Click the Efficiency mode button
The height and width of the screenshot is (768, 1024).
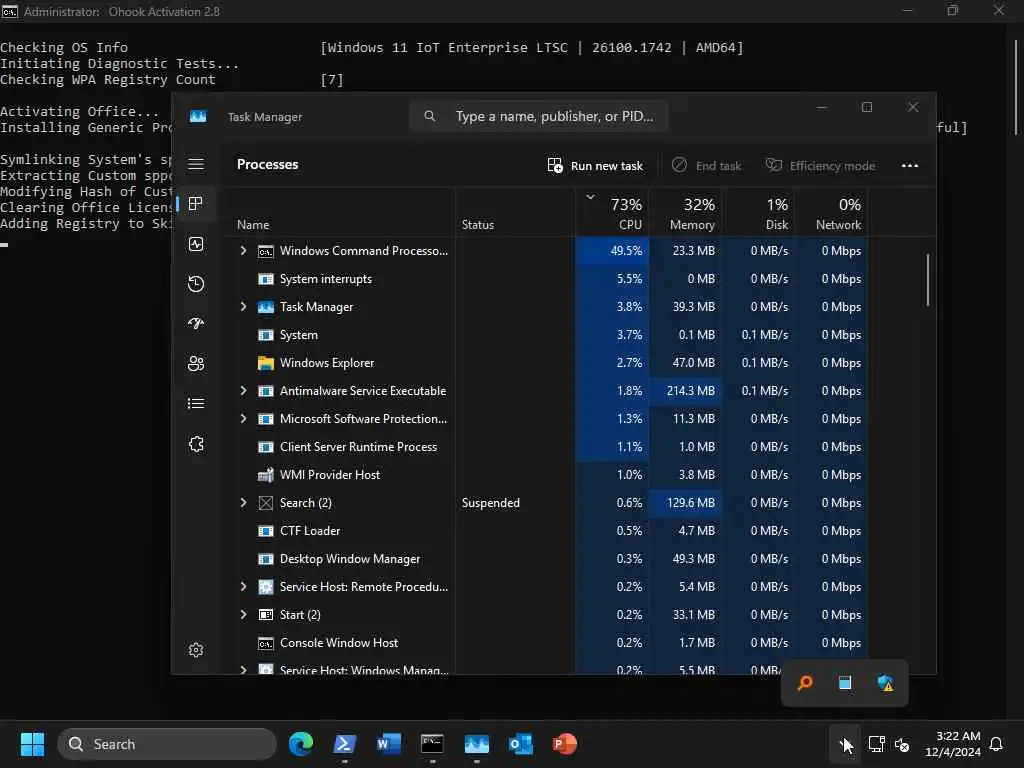820,166
